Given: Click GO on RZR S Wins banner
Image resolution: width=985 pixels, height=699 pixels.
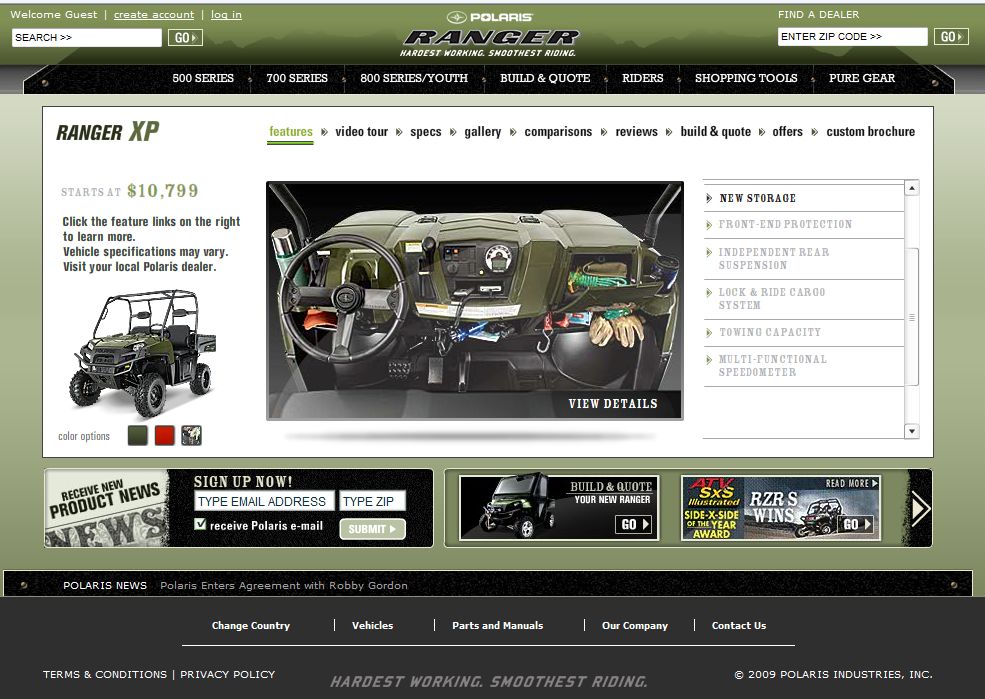Looking at the screenshot, I should tap(855, 524).
